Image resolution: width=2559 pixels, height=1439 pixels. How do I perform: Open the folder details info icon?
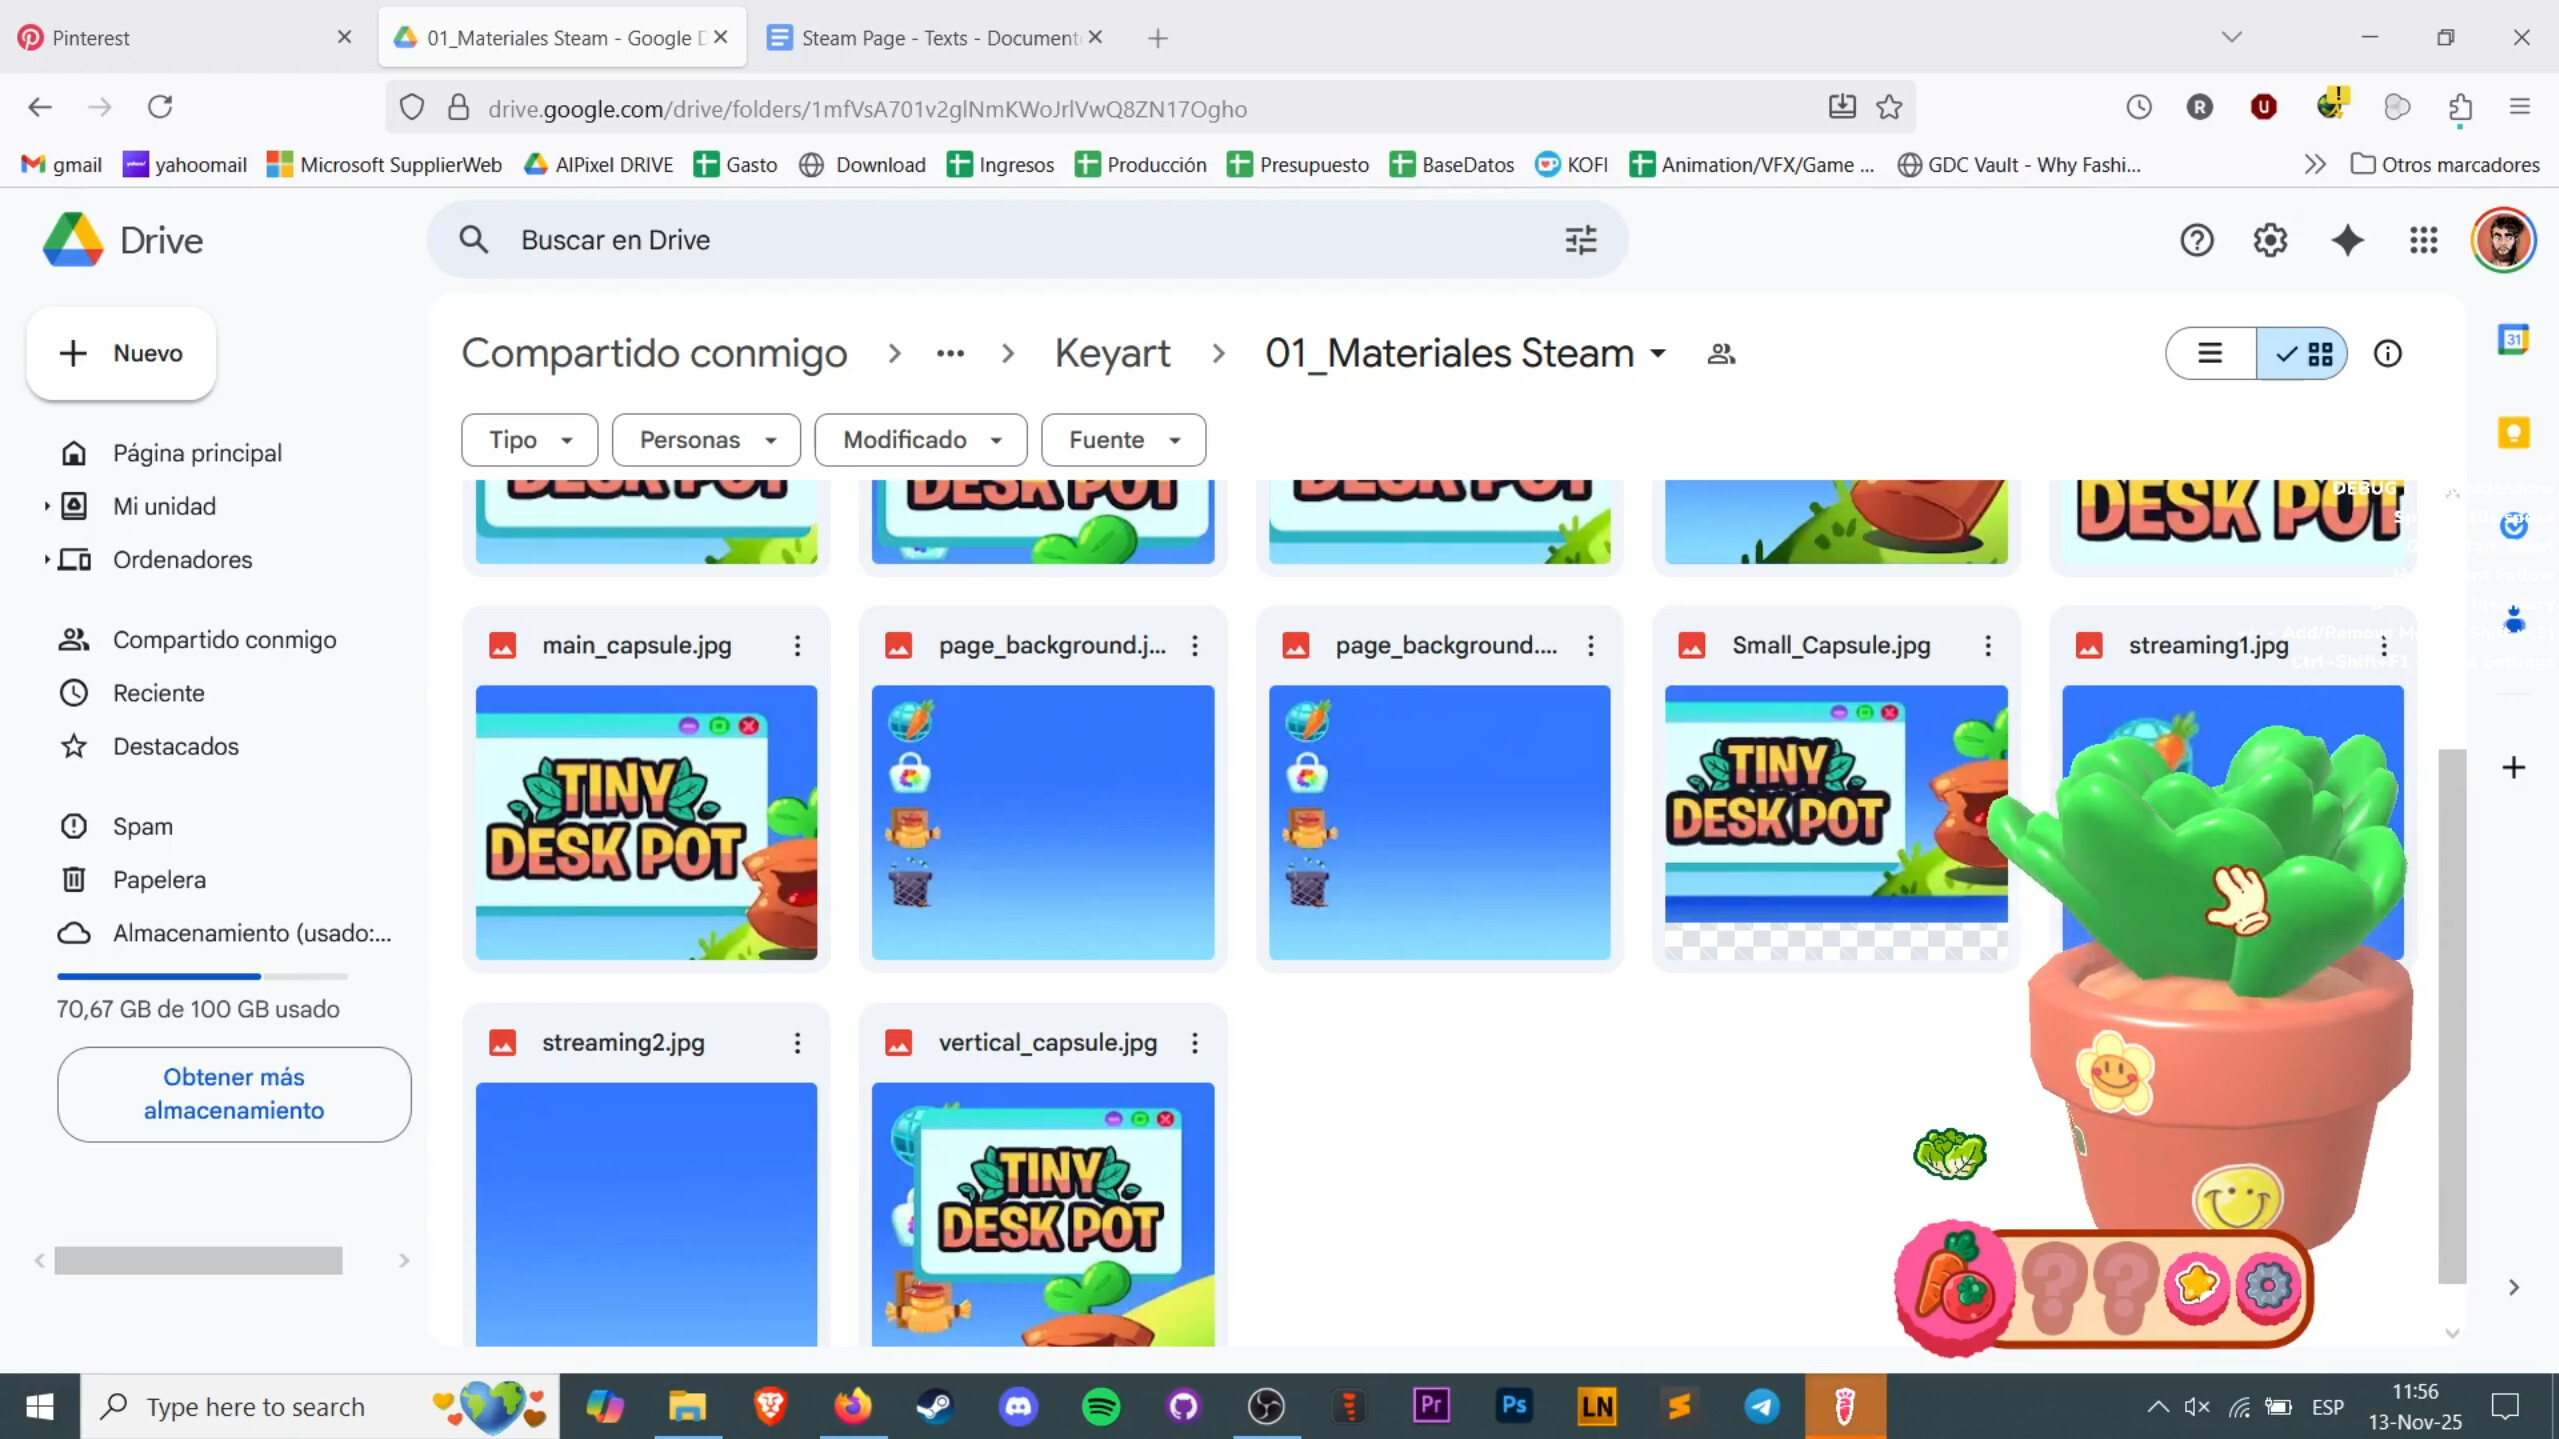[x=2388, y=353]
